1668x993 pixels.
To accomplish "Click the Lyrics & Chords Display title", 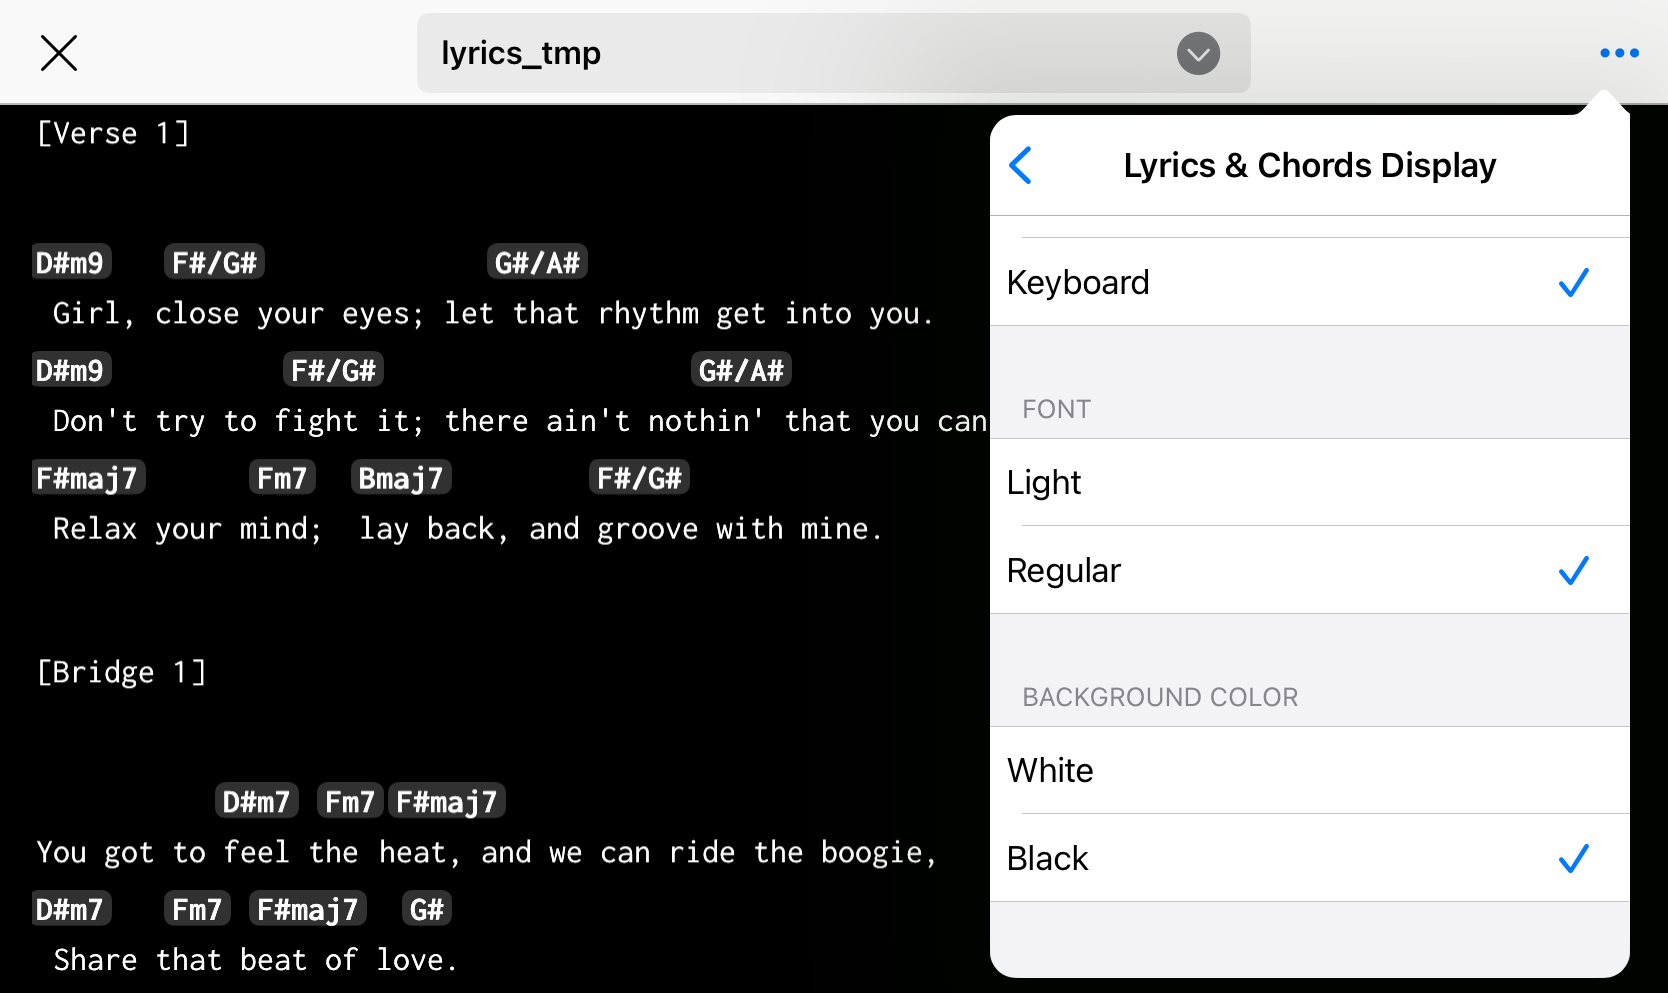I will tap(1309, 165).
